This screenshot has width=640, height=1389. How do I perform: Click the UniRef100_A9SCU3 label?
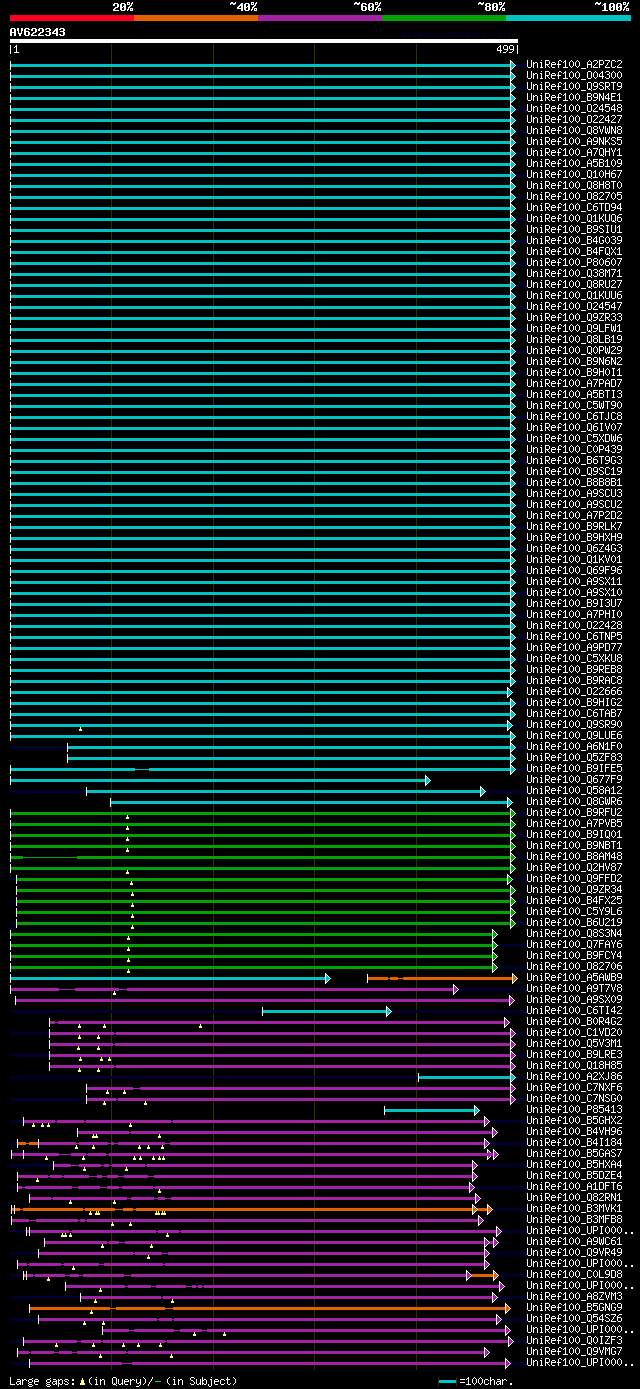coord(574,494)
